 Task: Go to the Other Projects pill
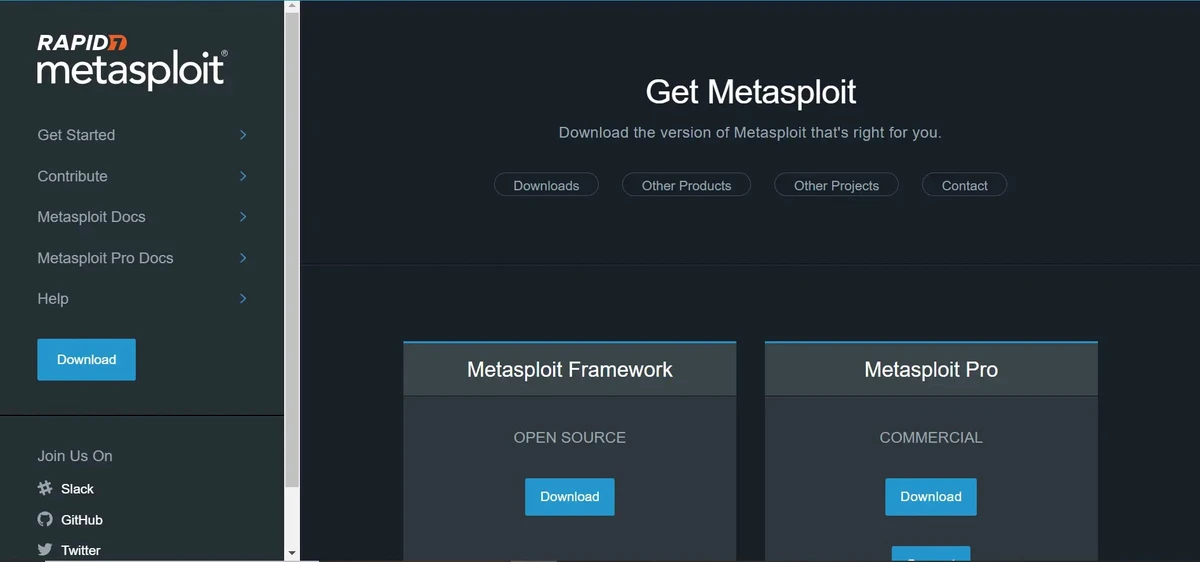836,185
